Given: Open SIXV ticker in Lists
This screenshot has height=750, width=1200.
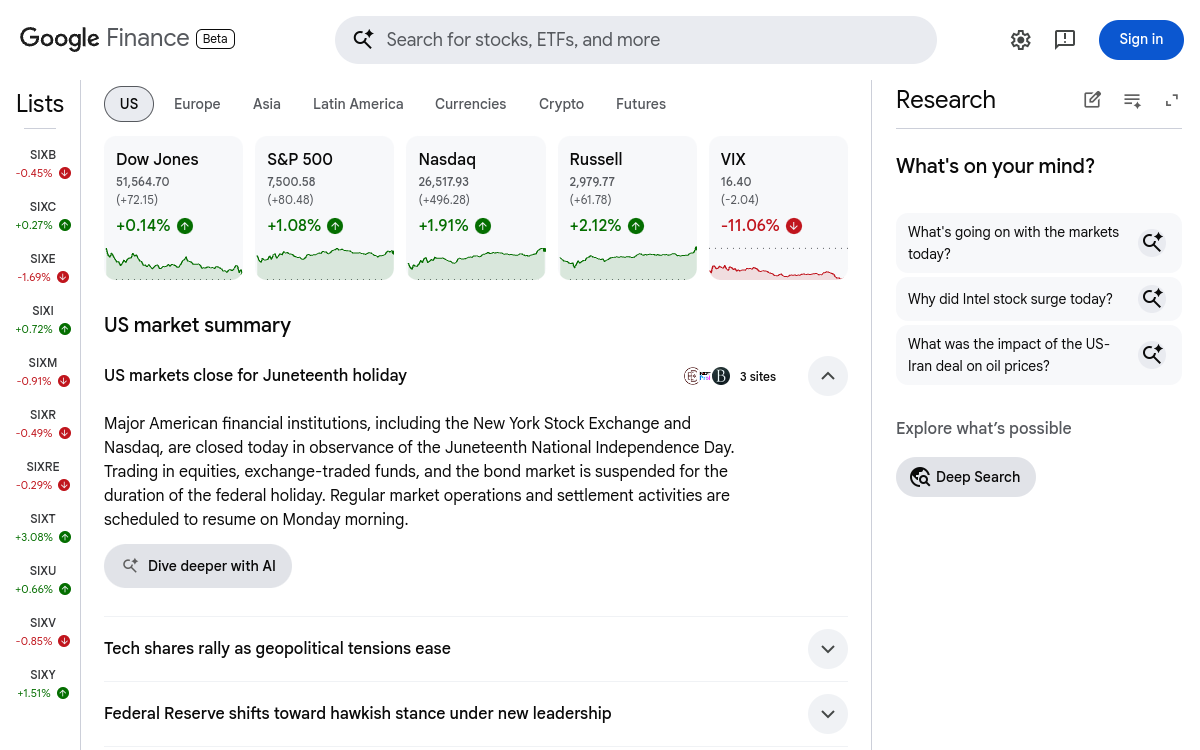Looking at the screenshot, I should [x=43, y=632].
